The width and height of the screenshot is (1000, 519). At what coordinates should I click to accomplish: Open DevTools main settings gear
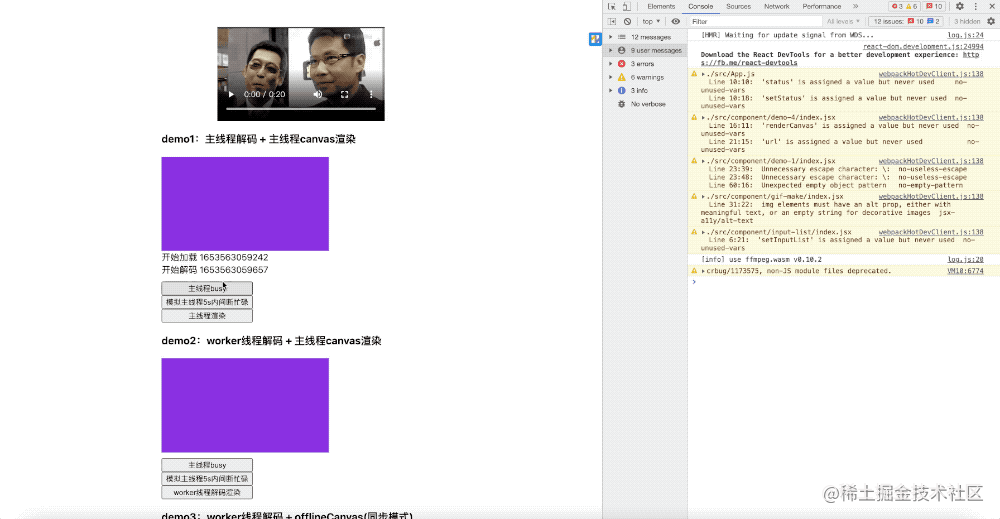(960, 6)
